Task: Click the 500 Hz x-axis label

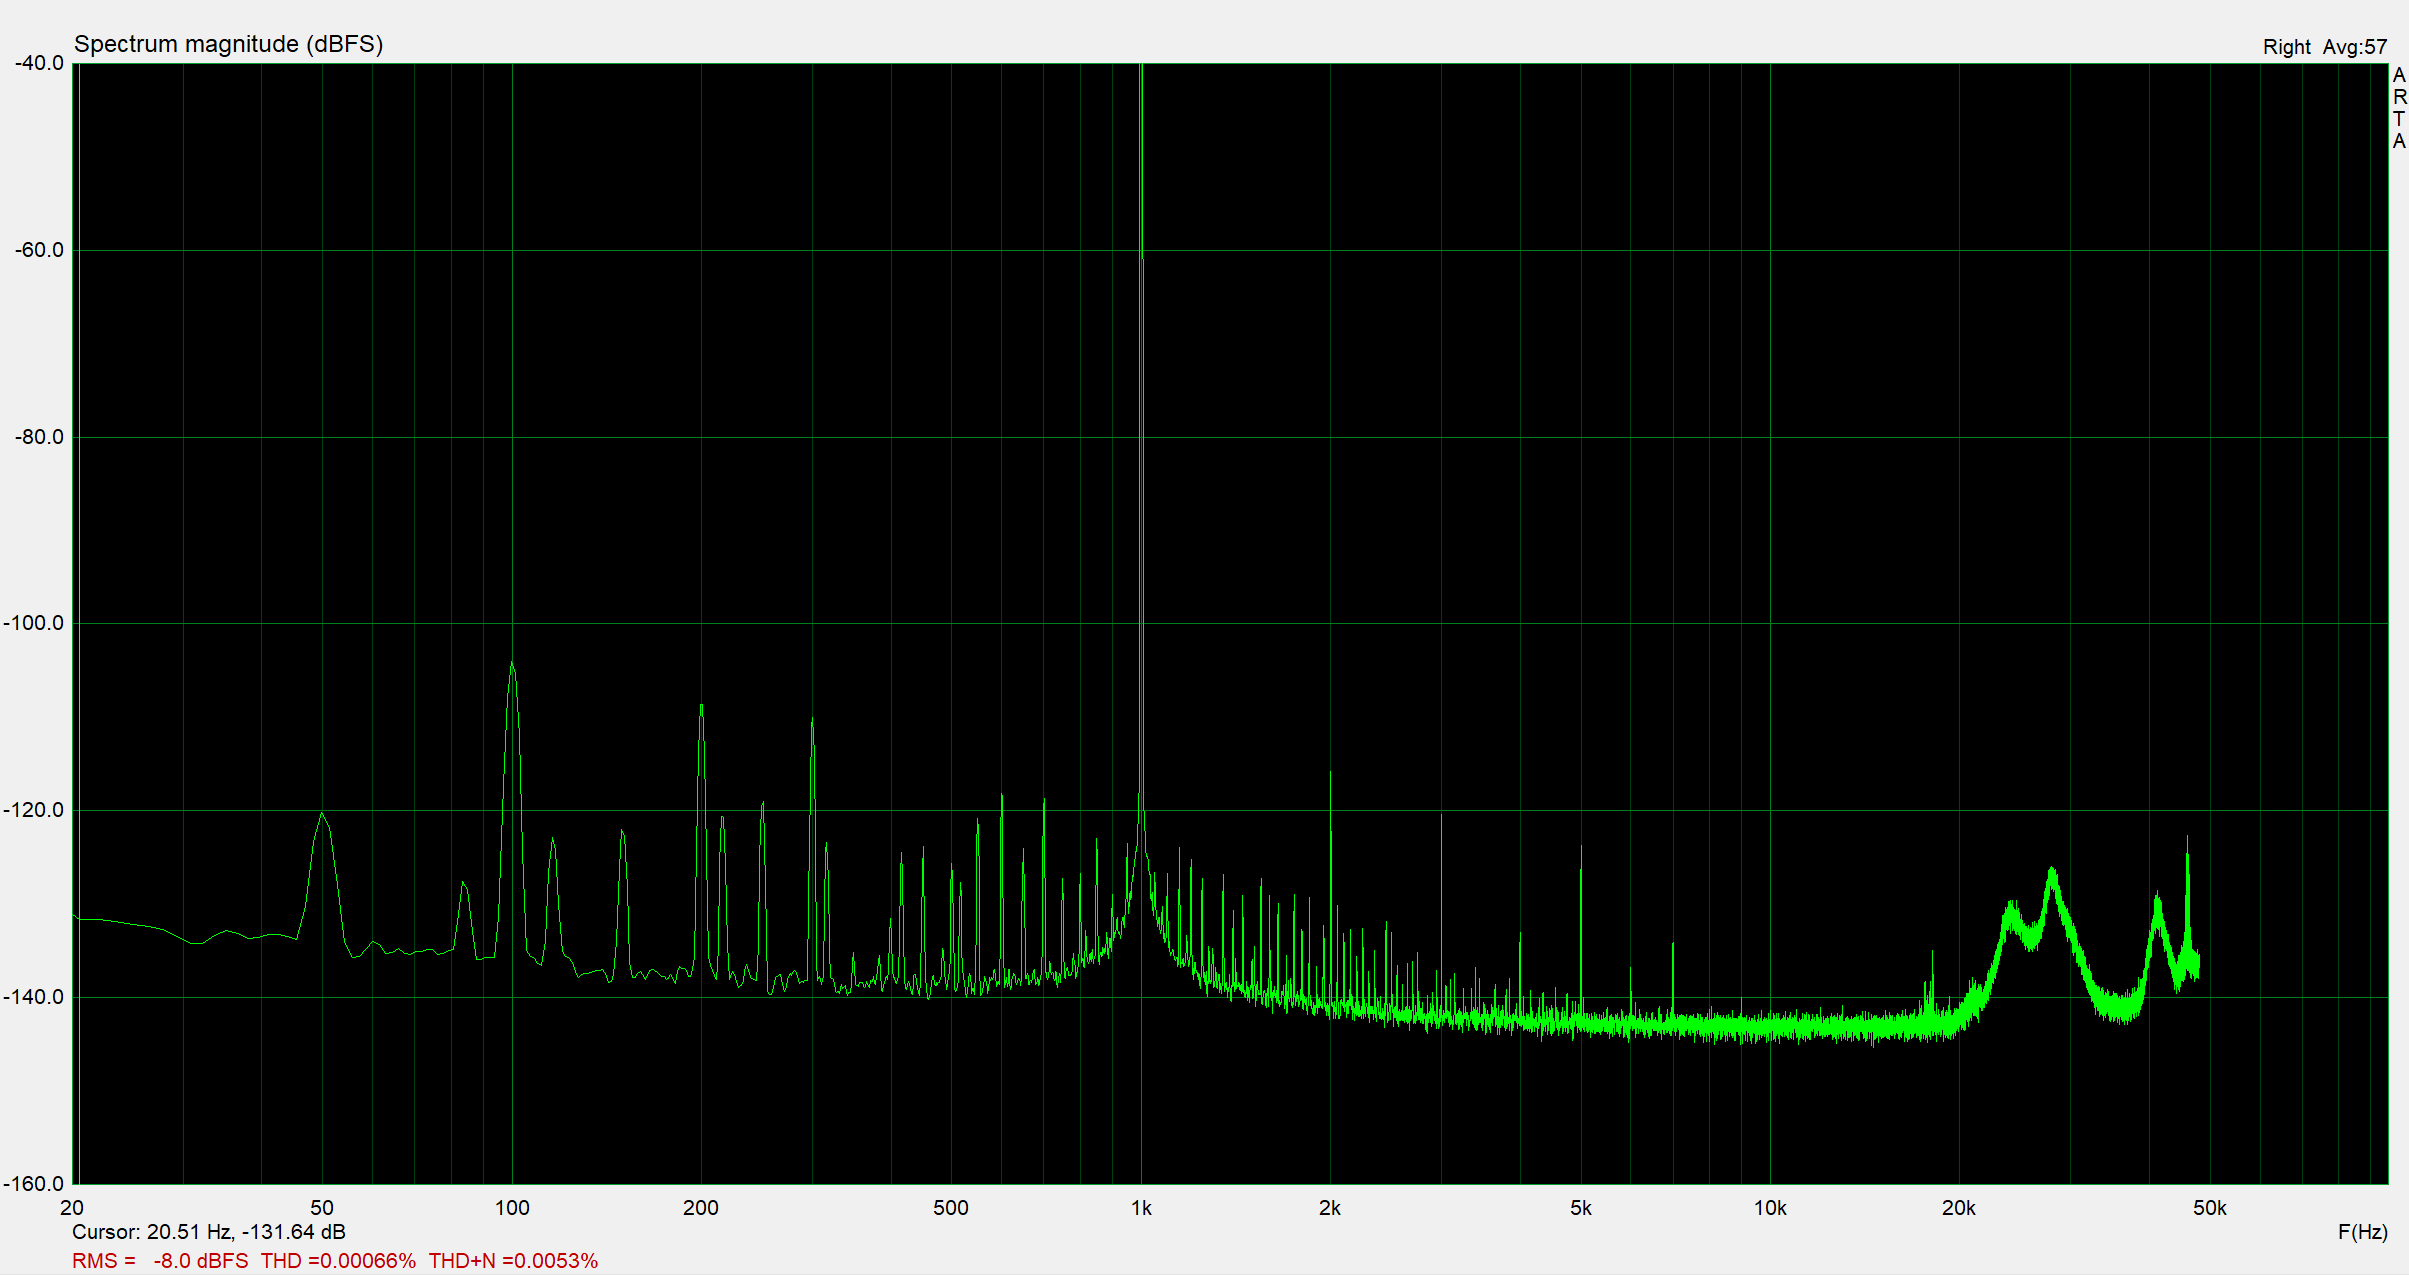Action: click(951, 1208)
